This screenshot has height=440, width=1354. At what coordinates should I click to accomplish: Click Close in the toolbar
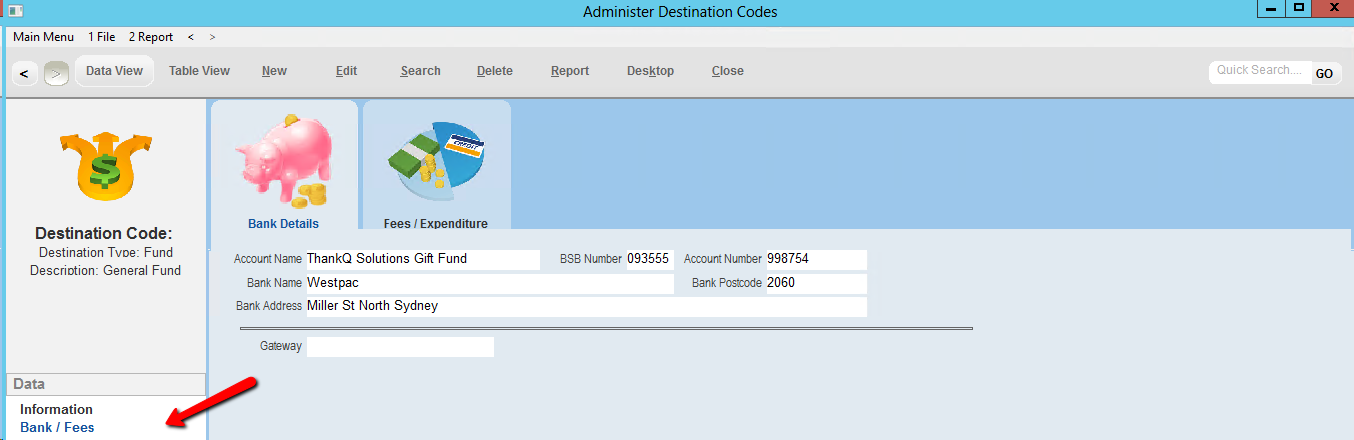click(x=727, y=71)
